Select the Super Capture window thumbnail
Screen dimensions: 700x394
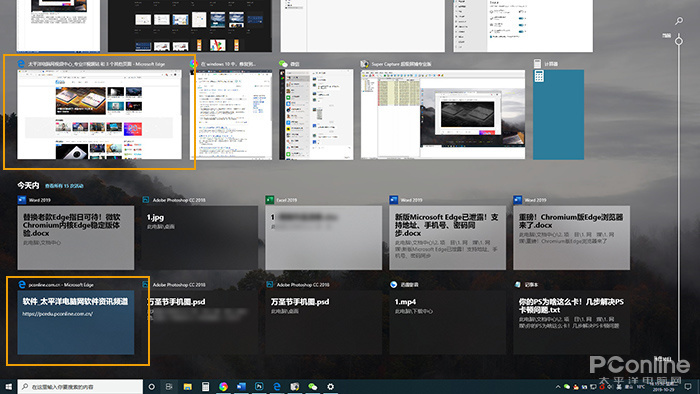(443, 114)
